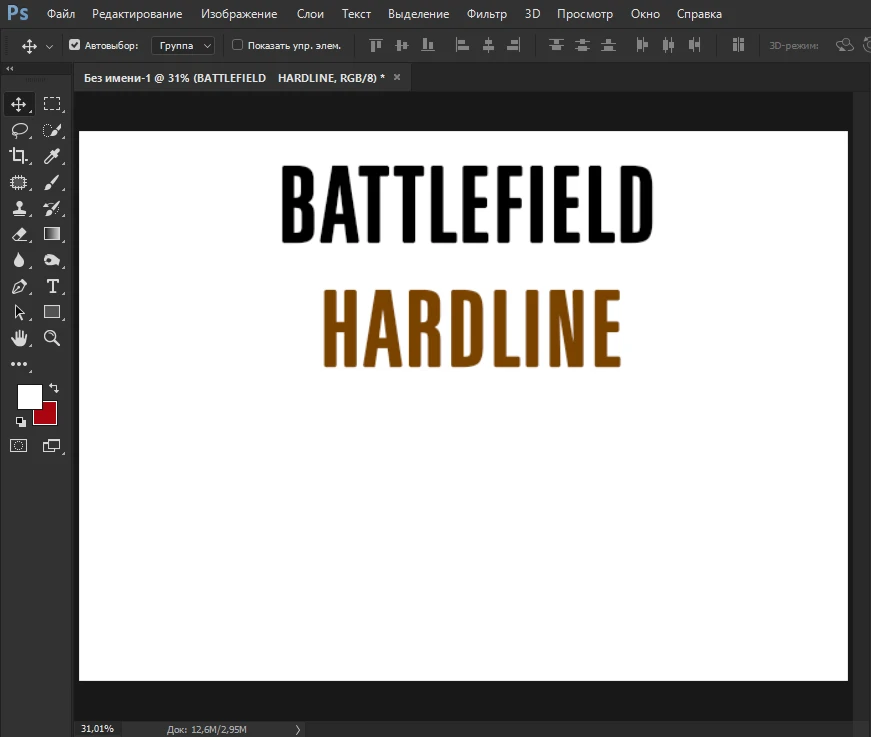Select the Hand tool
This screenshot has height=737, width=871.
coord(18,338)
